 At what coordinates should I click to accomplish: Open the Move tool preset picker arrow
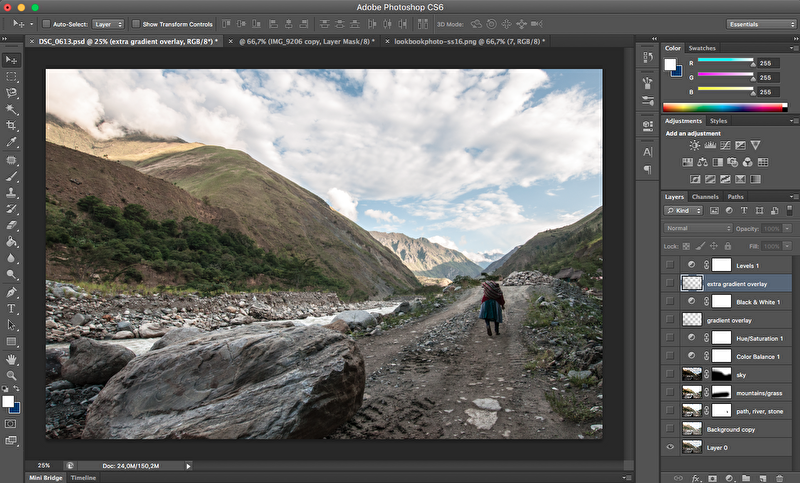click(x=31, y=24)
